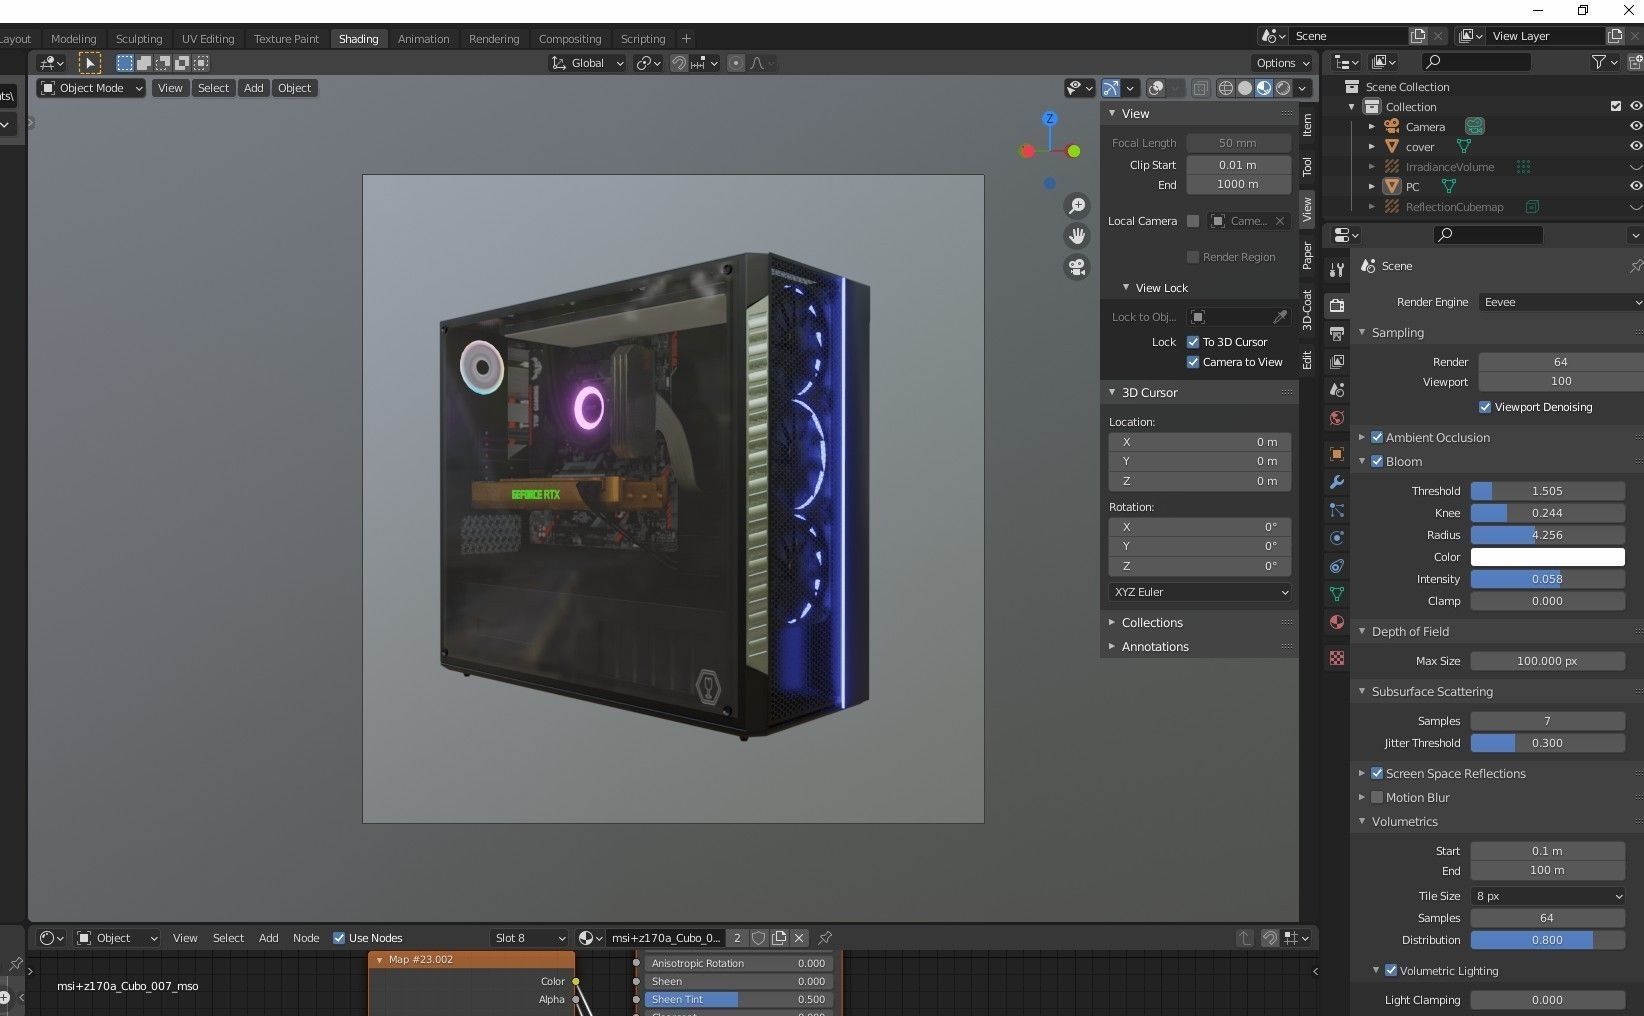
Task: Open the Object Mode dropdown
Action: point(91,88)
